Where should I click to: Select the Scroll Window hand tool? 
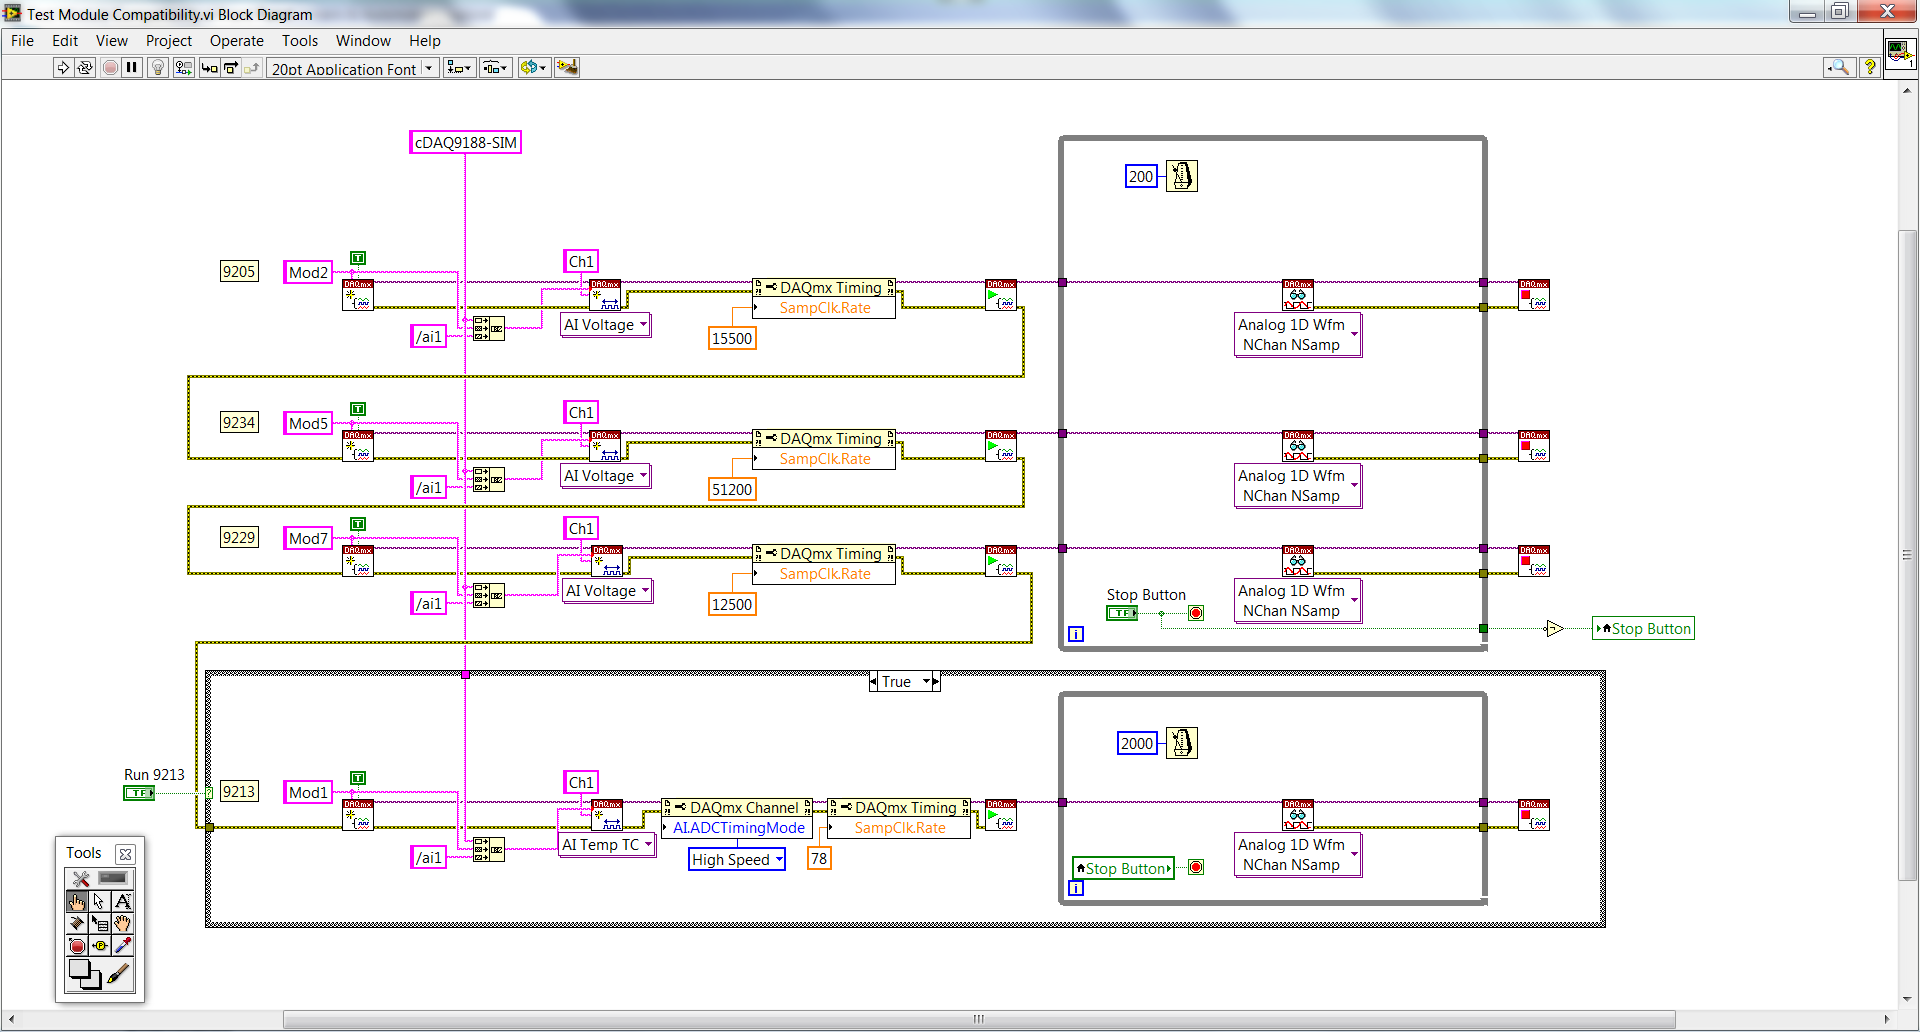click(x=122, y=923)
